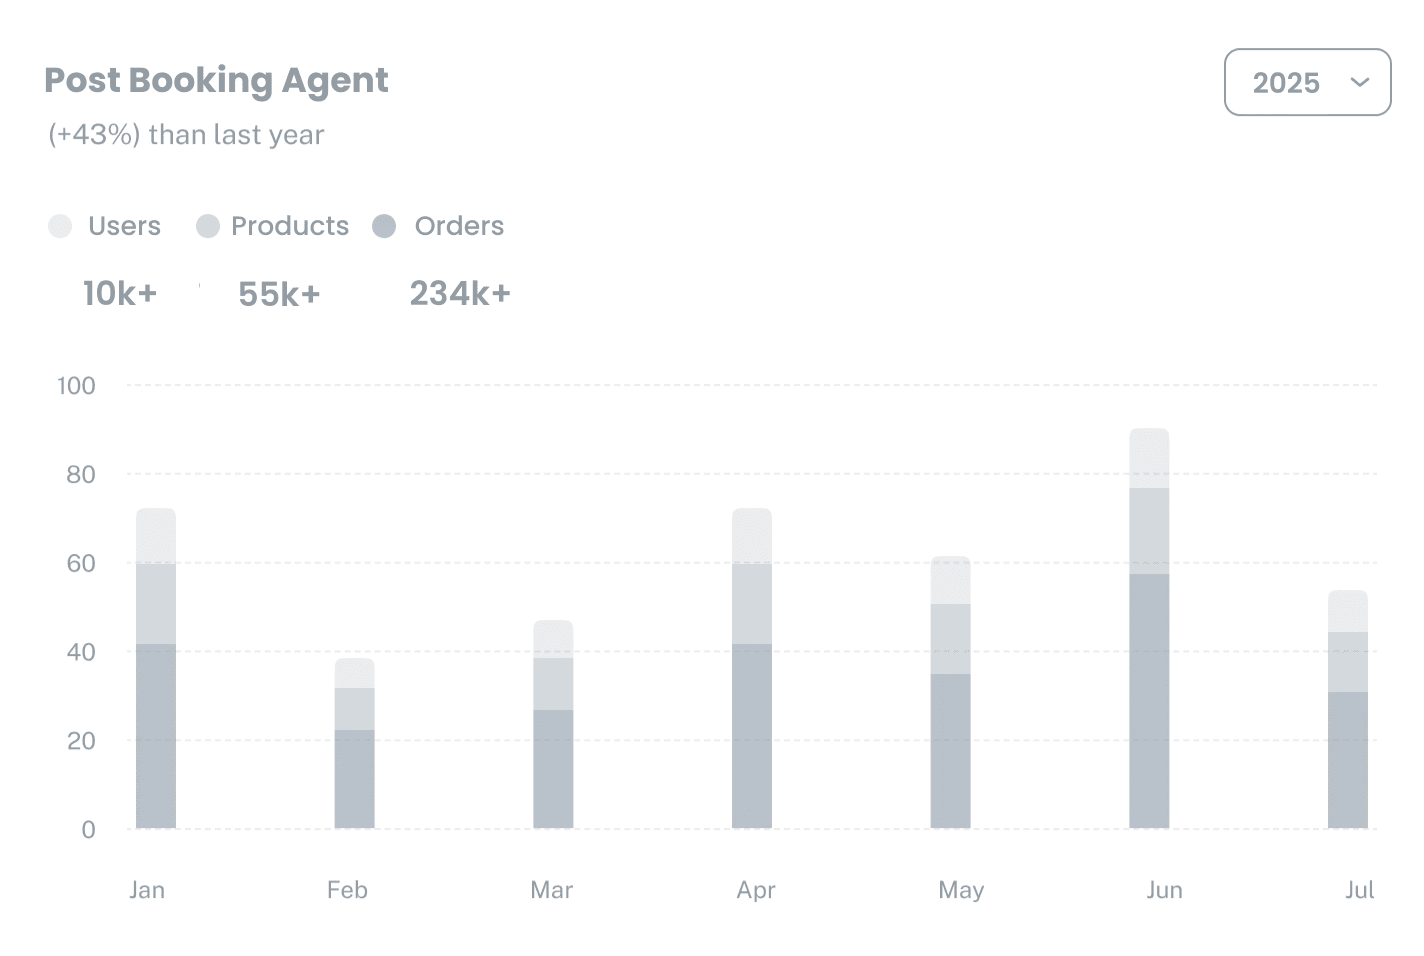1424x956 pixels.
Task: Click the 55k+ Products statistic
Action: [x=280, y=293]
